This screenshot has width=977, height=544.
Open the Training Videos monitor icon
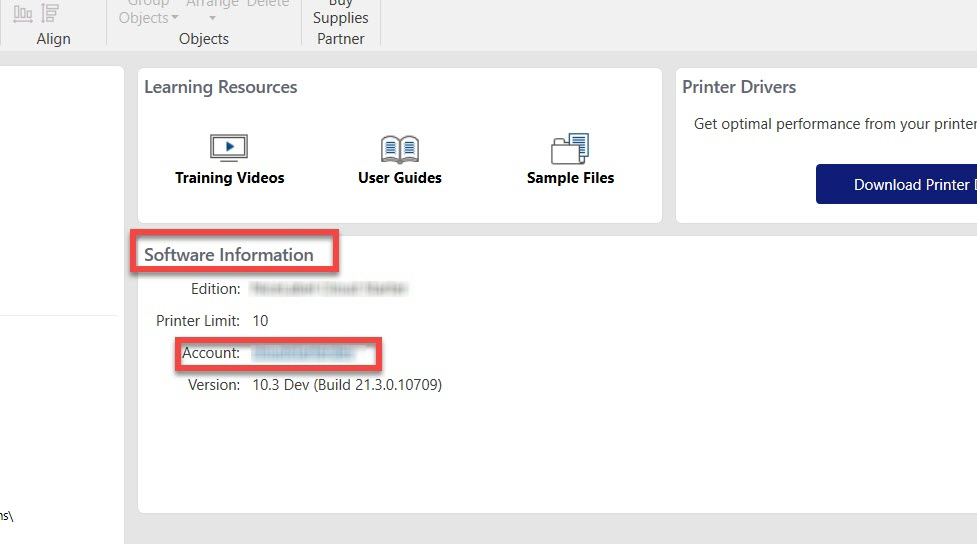point(229,148)
